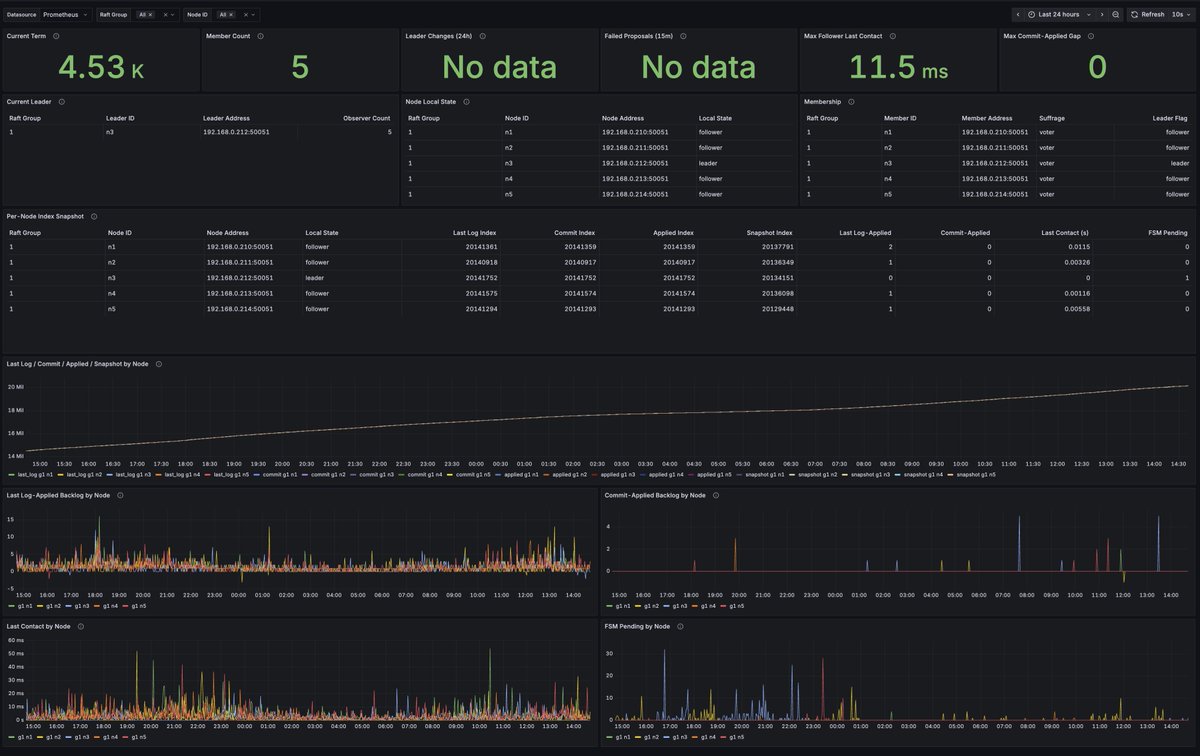The width and height of the screenshot is (1200, 756).
Task: Click the clock icon in the time picker
Action: pyautogui.click(x=1031, y=15)
